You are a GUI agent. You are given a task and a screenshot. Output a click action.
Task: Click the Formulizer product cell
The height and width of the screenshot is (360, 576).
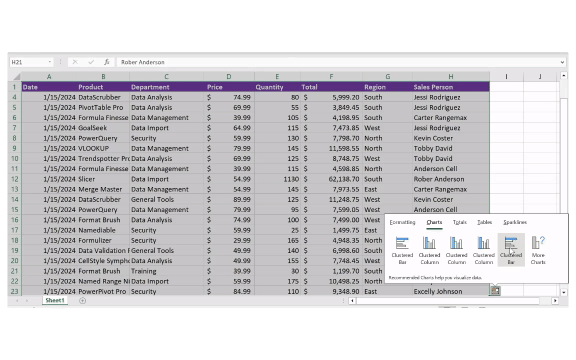[x=103, y=241]
